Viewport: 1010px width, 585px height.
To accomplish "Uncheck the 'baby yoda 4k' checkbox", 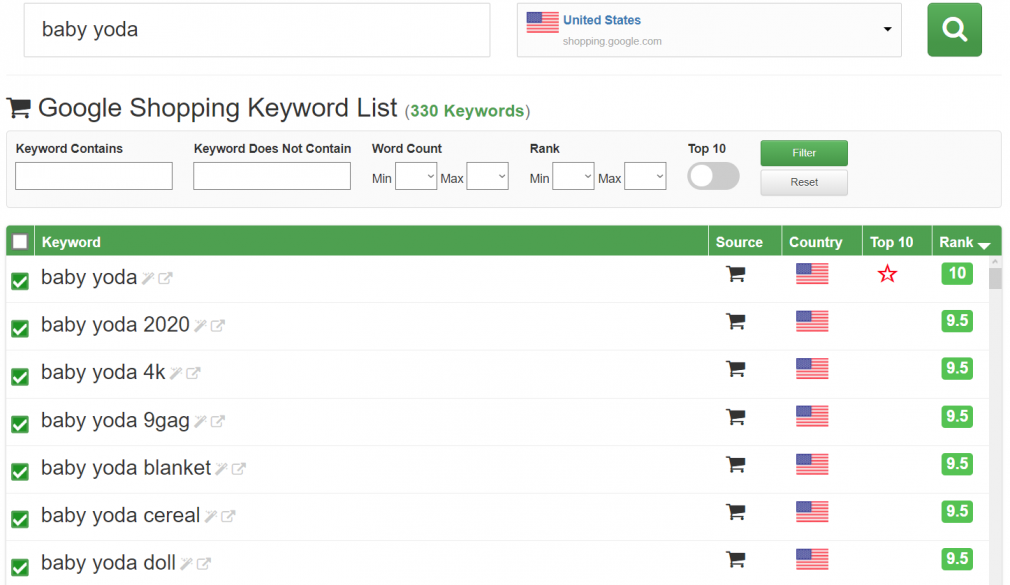I will point(20,376).
